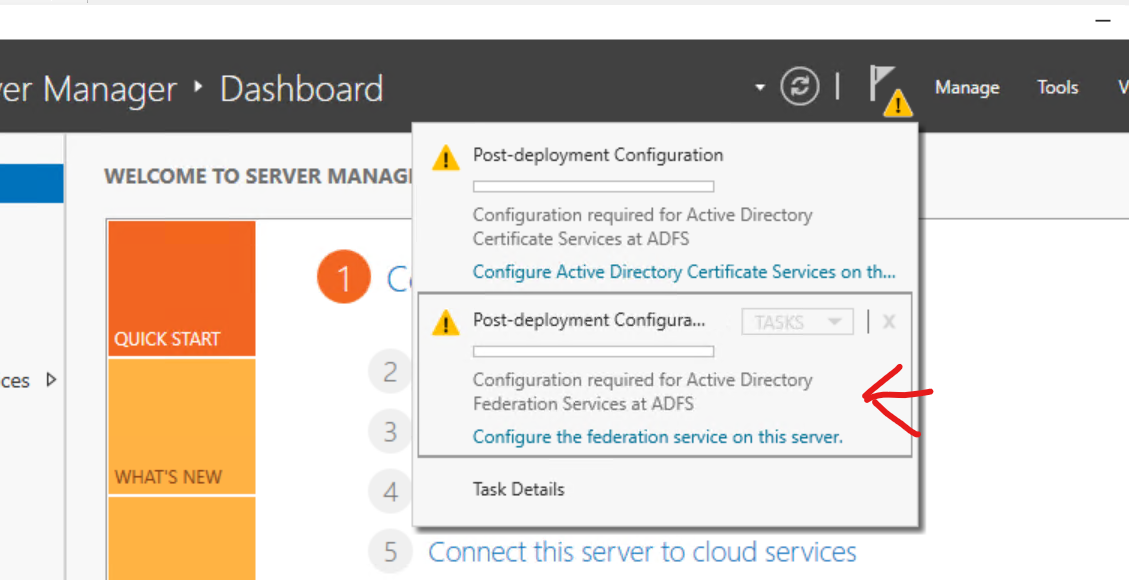
Task: Open Task Details
Action: pyautogui.click(x=518, y=489)
